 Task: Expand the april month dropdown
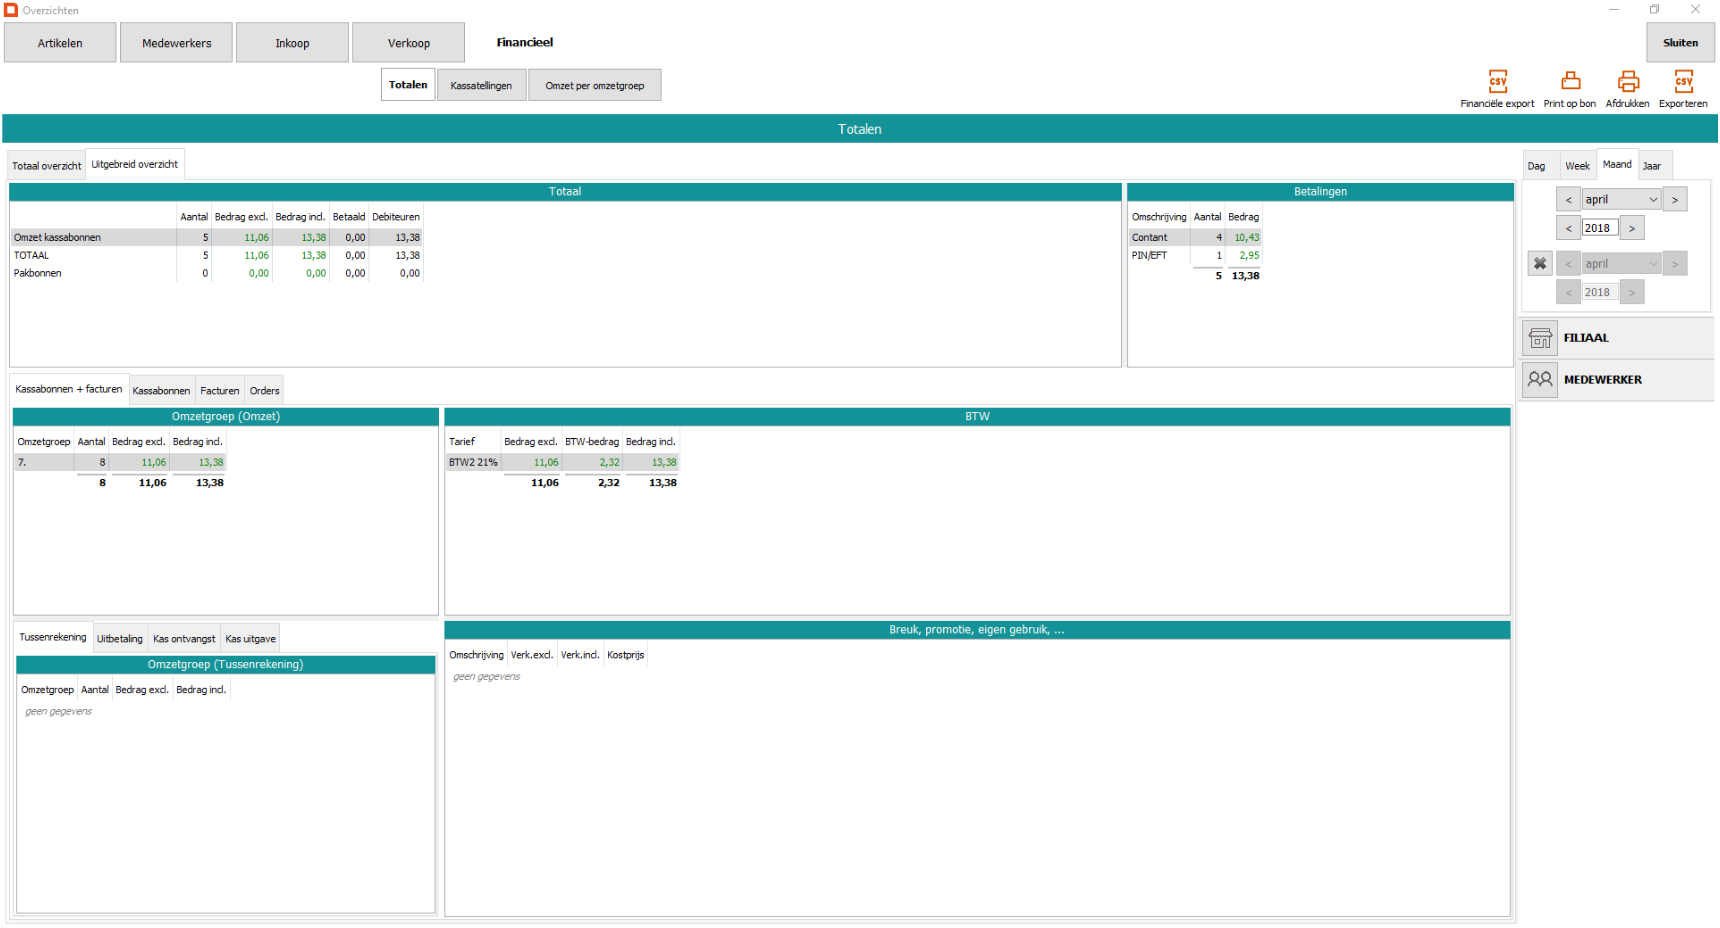point(1653,200)
